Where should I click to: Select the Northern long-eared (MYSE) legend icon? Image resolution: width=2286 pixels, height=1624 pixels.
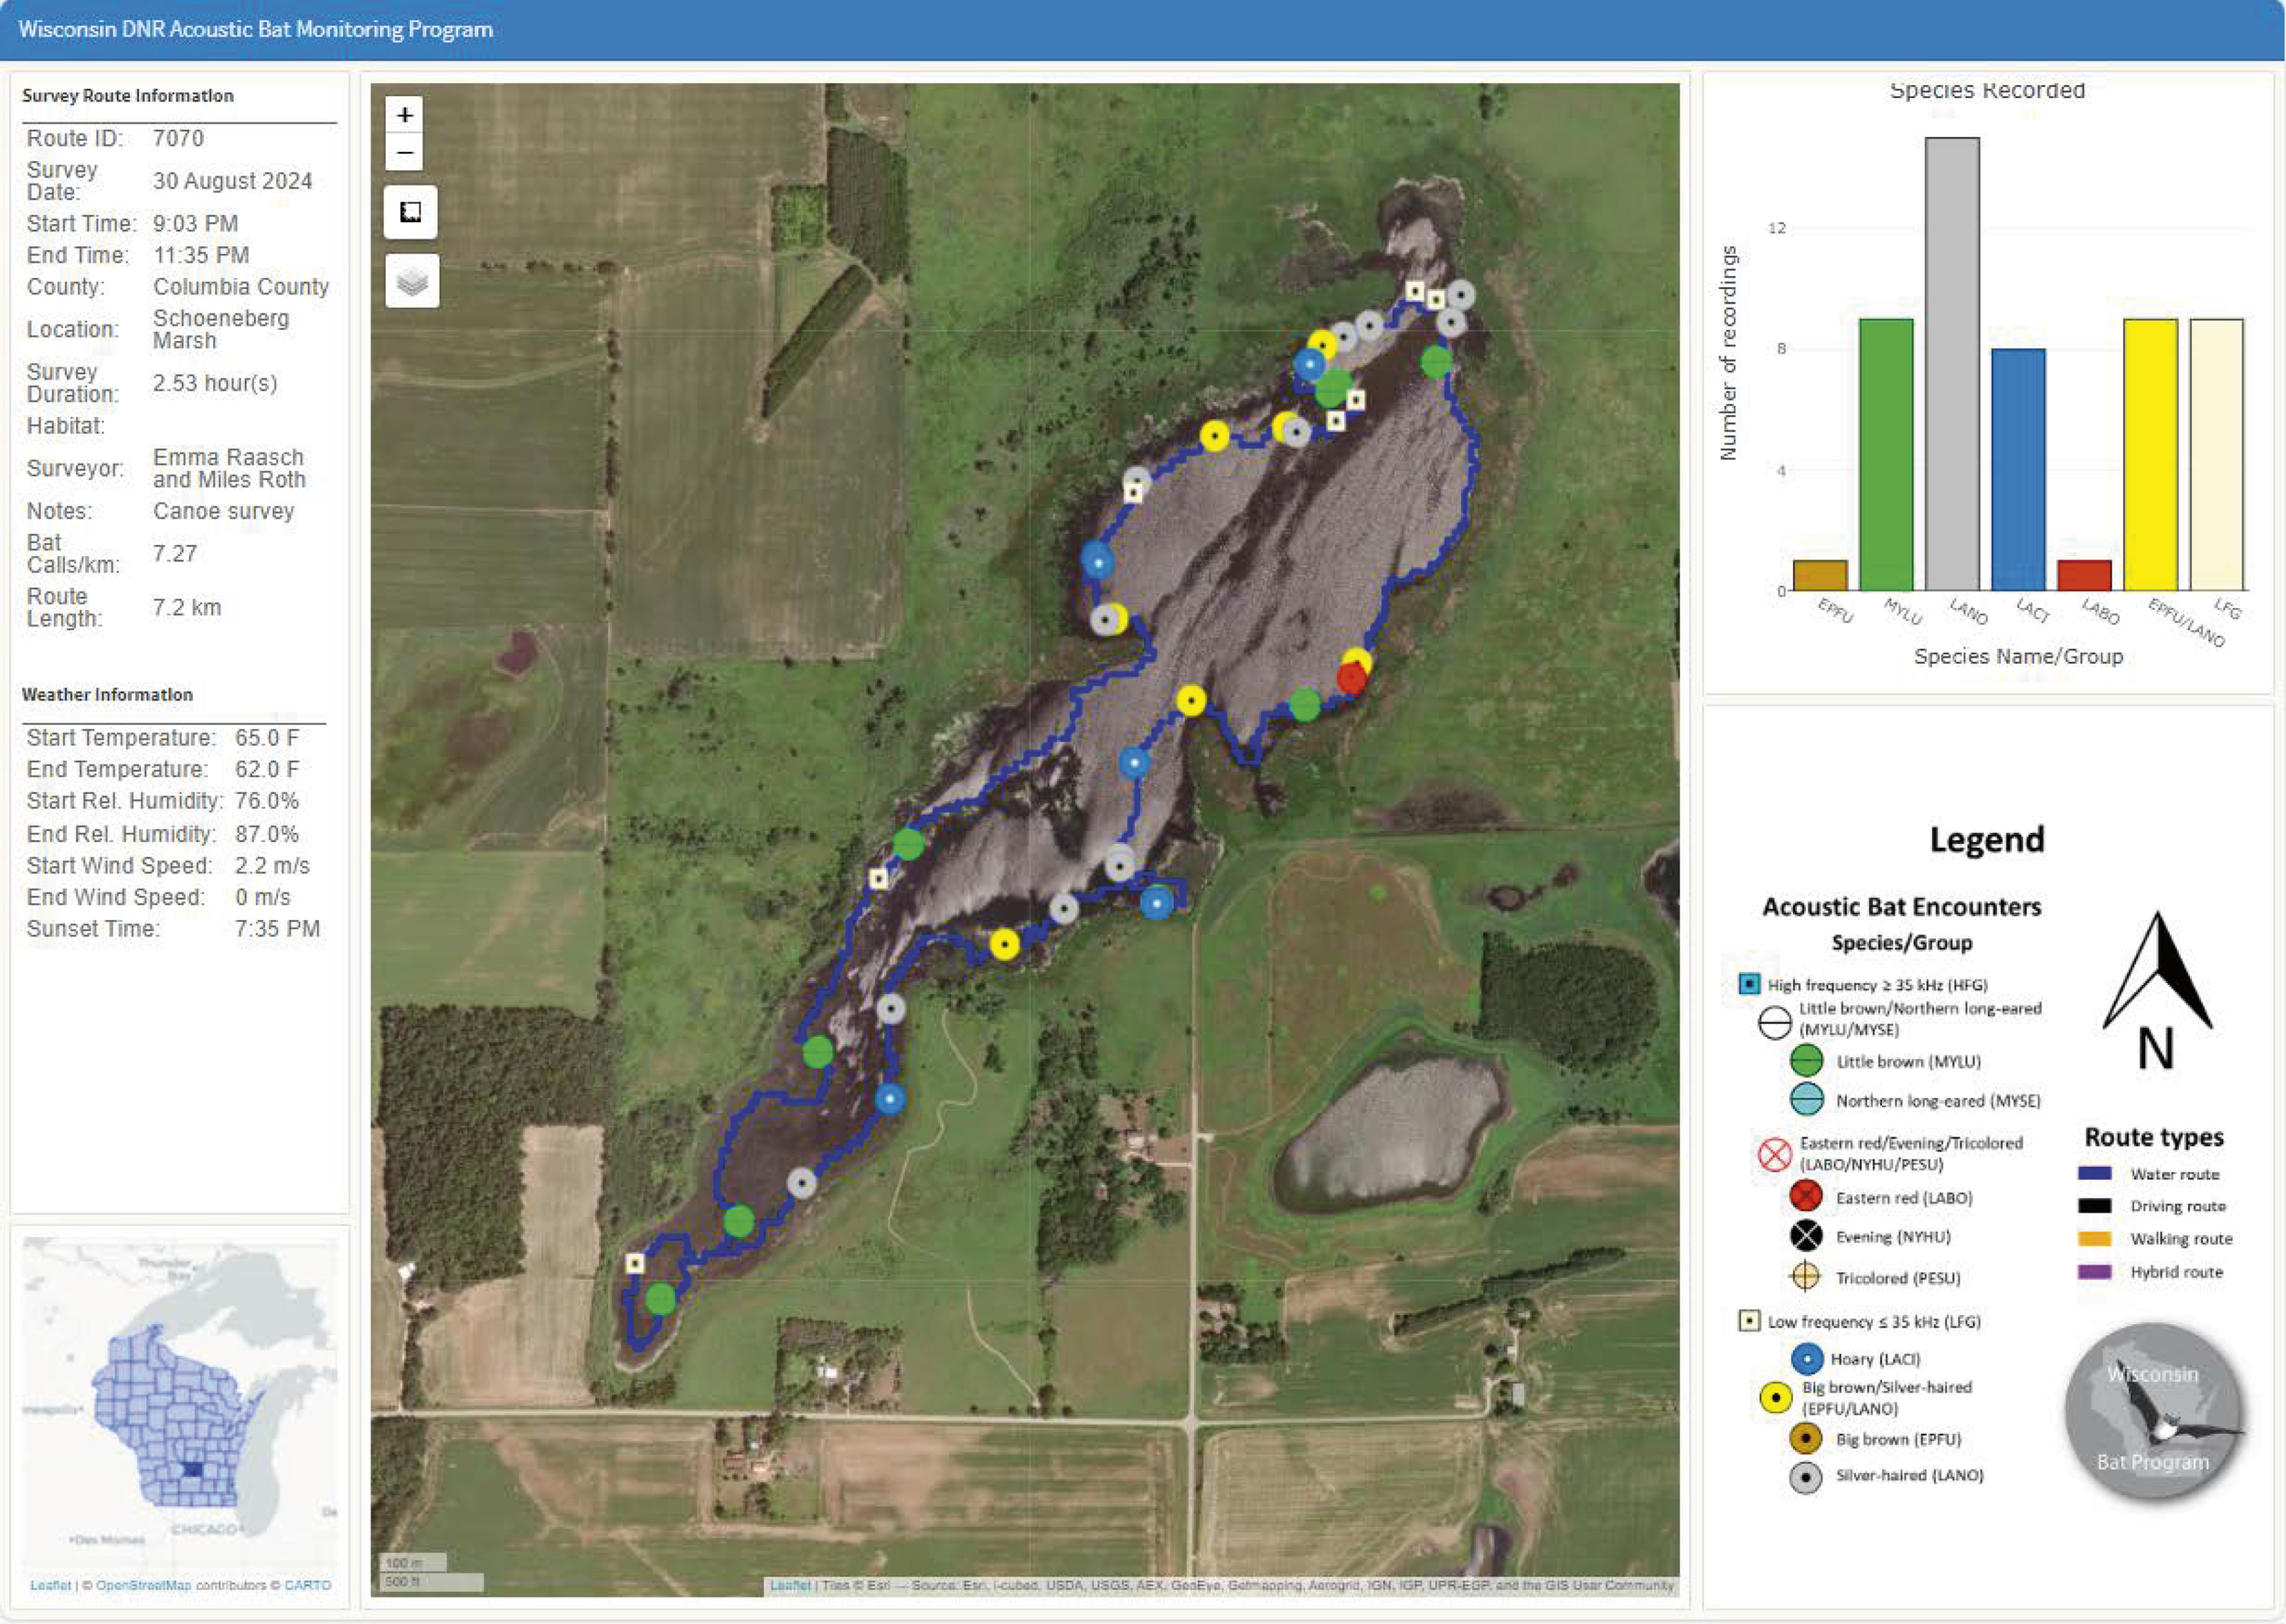1806,1100
